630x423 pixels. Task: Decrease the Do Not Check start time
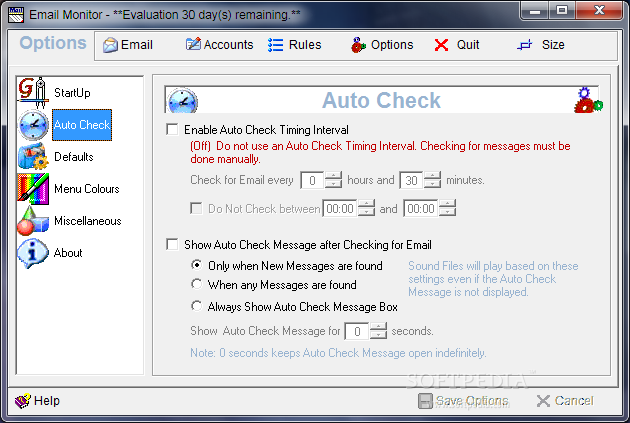[366, 212]
